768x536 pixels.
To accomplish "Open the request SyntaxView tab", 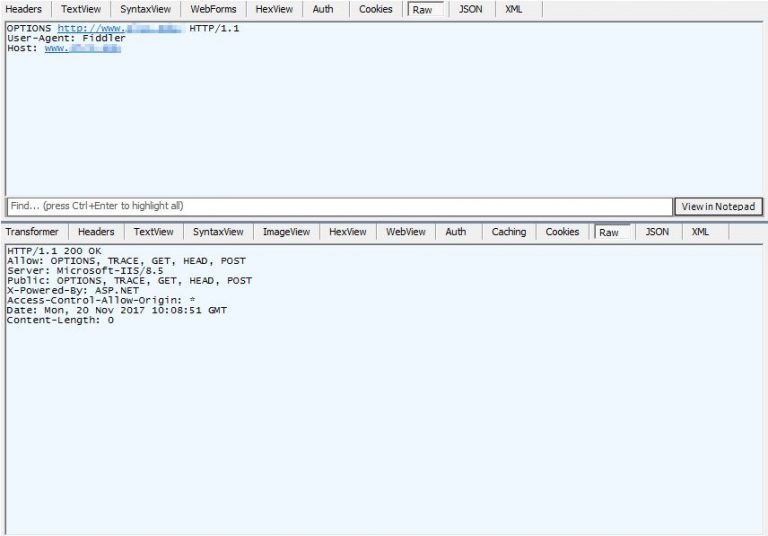I will (145, 9).
